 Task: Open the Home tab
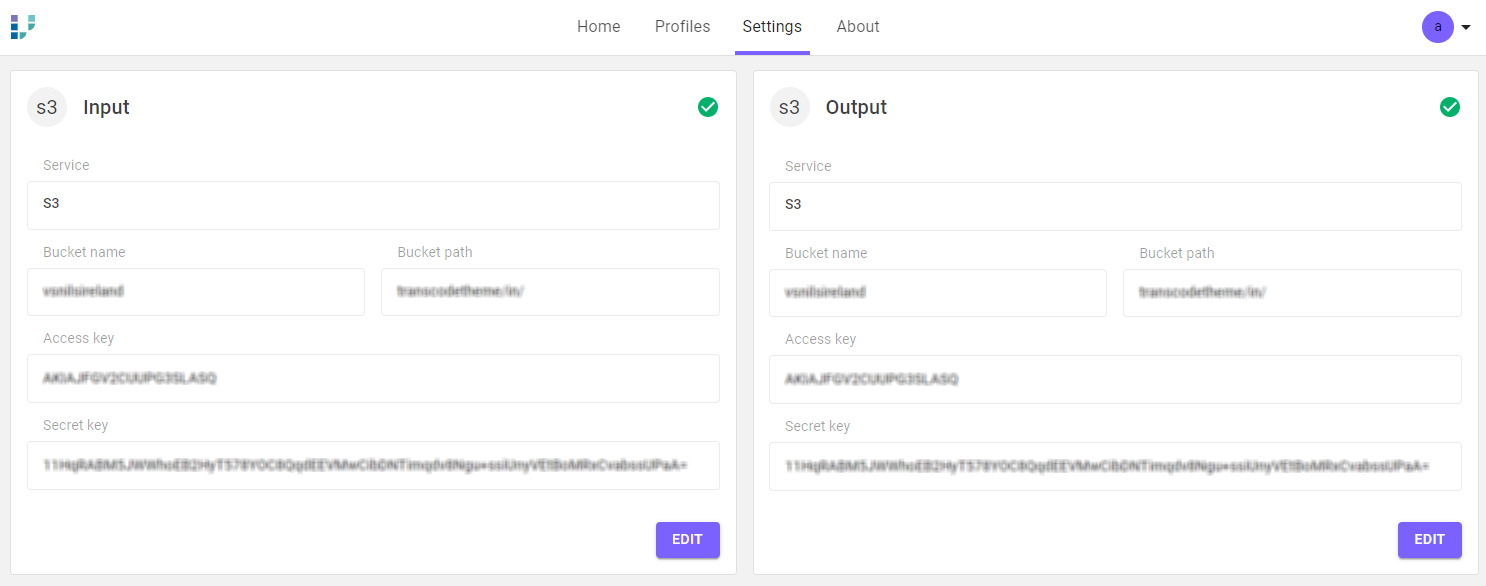[598, 27]
